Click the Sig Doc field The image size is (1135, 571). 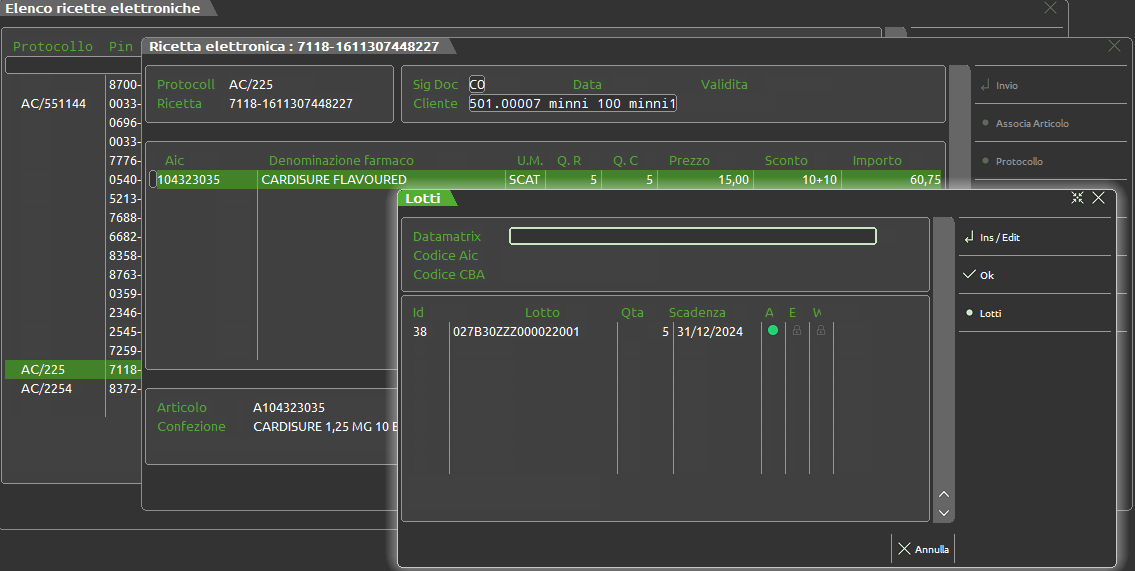click(477, 85)
